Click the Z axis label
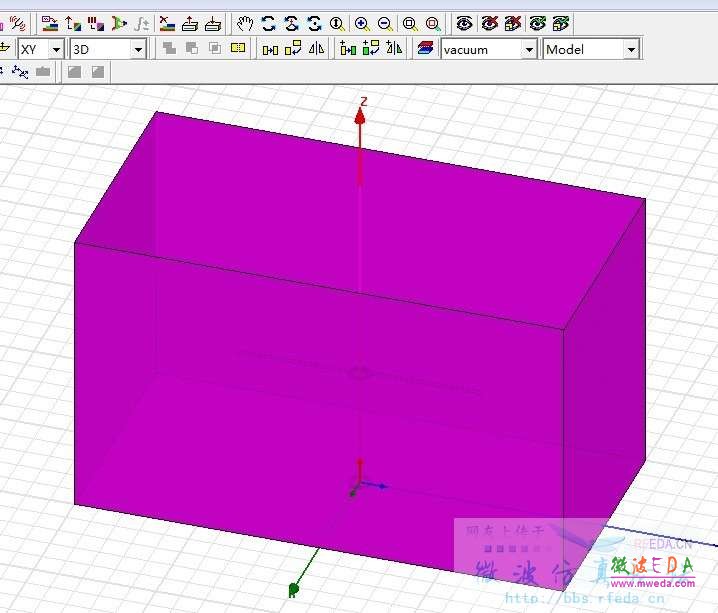This screenshot has width=718, height=613. pos(364,101)
